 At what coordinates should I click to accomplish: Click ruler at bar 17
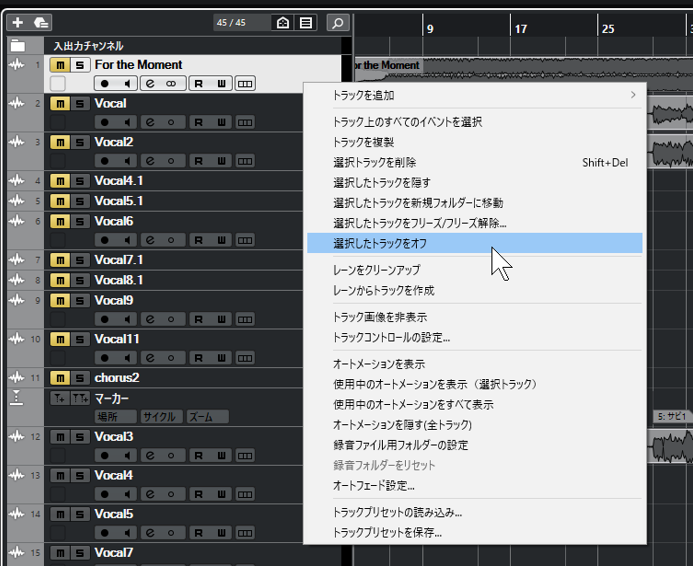pyautogui.click(x=521, y=29)
